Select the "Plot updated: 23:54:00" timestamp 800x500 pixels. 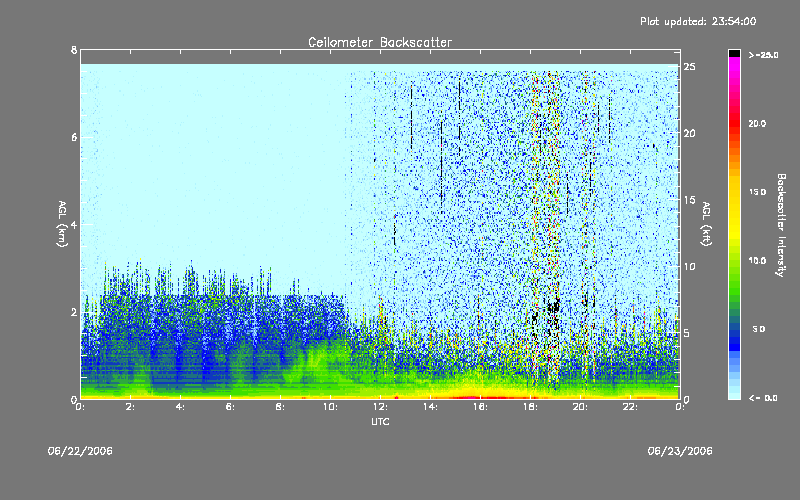698,21
